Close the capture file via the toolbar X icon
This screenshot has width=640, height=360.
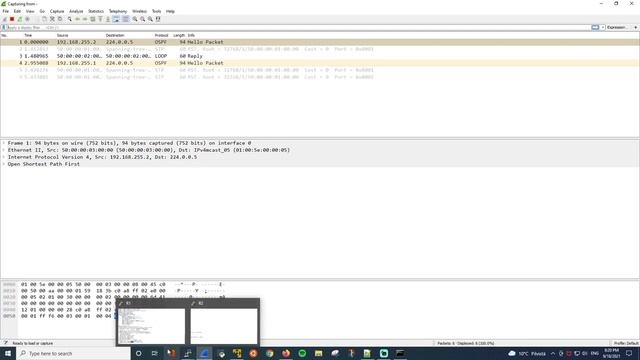coord(52,19)
